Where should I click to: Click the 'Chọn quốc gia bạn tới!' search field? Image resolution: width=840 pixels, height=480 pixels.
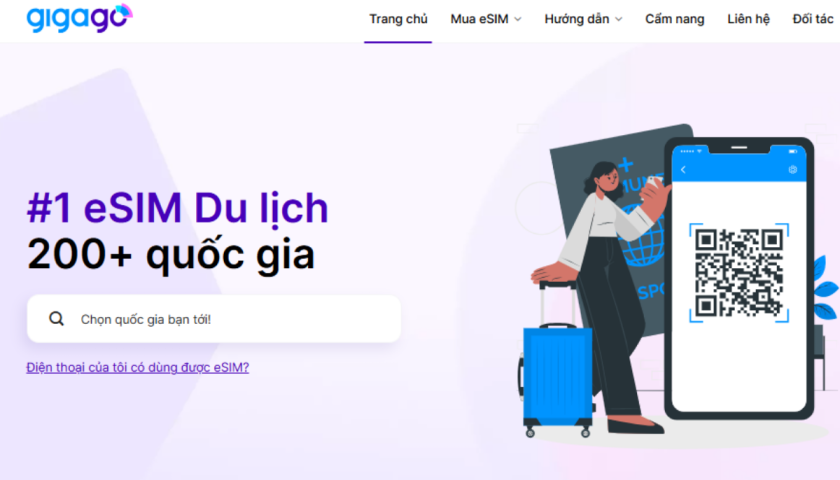[x=214, y=319]
